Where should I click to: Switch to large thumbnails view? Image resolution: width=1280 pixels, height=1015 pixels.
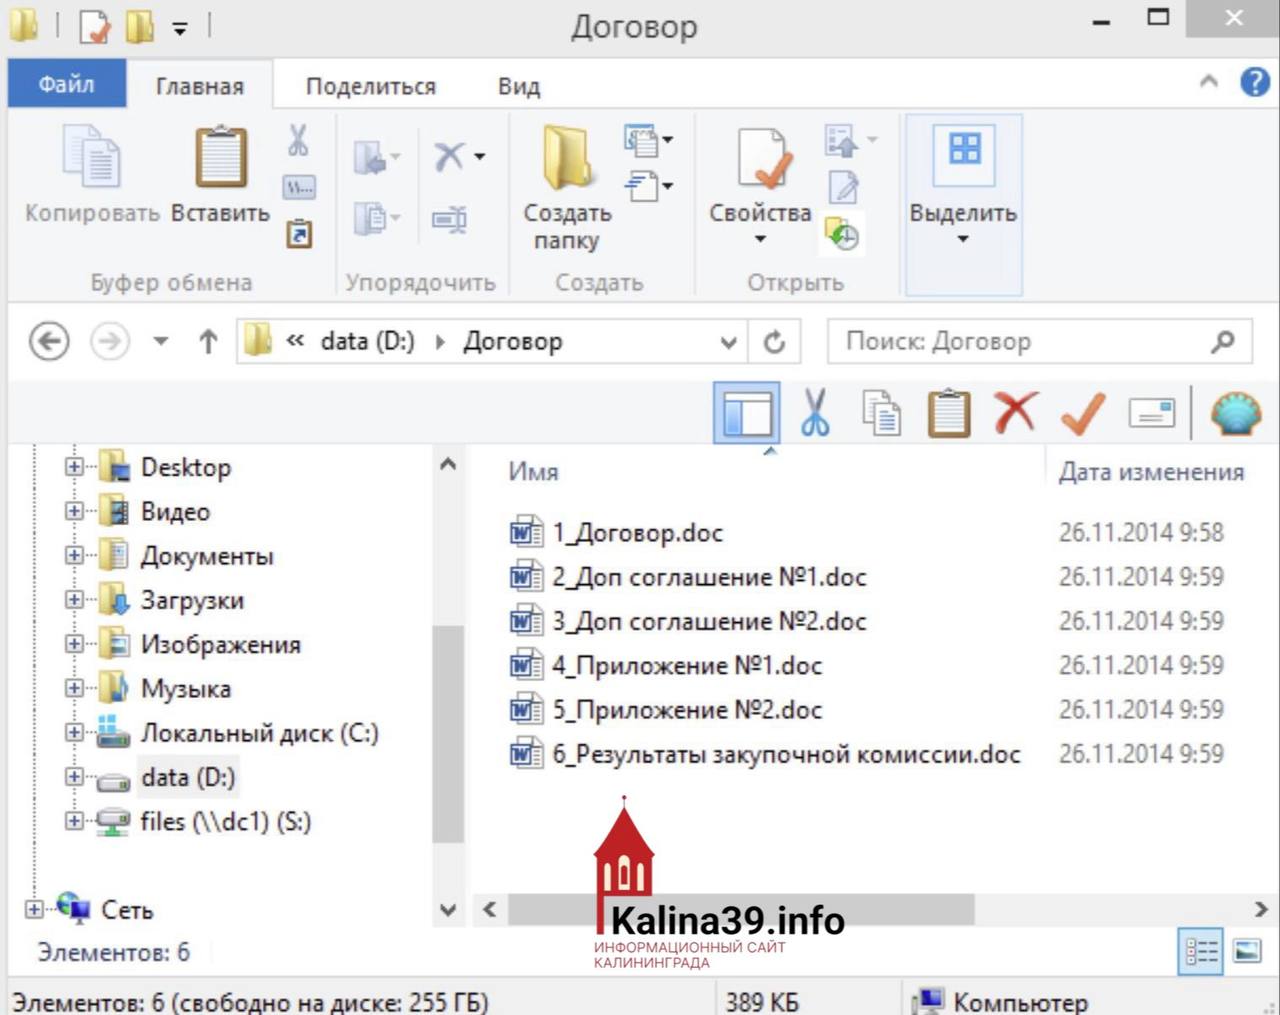tap(1247, 951)
